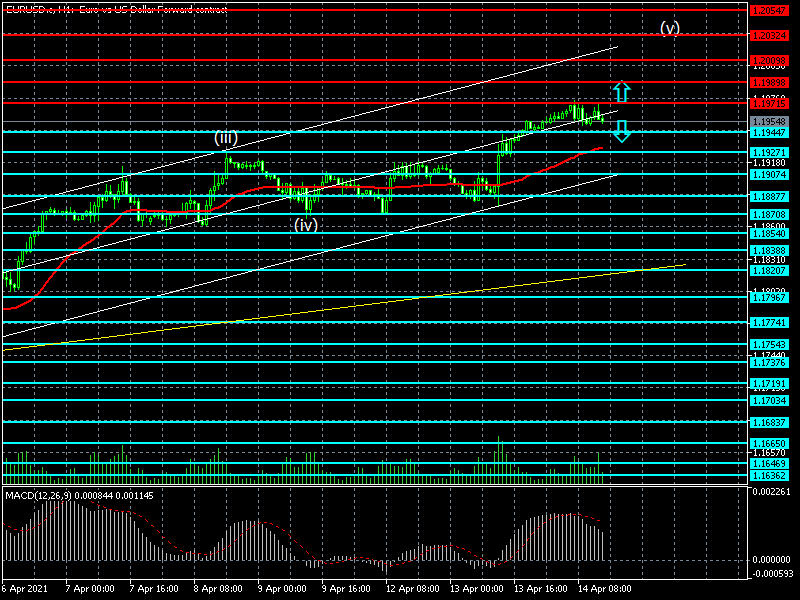This screenshot has width=800, height=600.
Task: Select the 1.19898 red price label
Action: coord(769,82)
